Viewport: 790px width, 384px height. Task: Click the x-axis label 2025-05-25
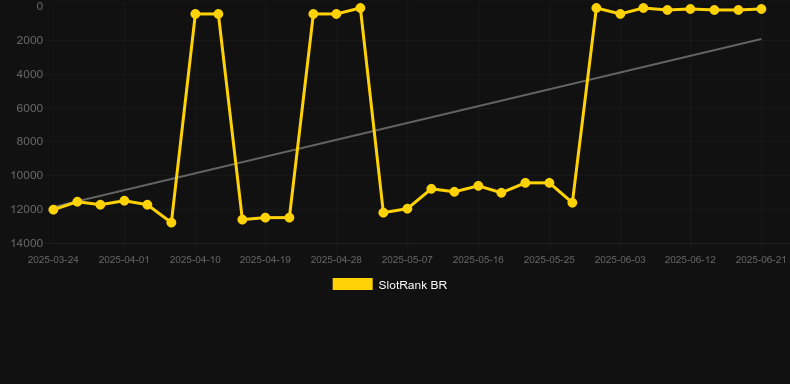pyautogui.click(x=549, y=260)
